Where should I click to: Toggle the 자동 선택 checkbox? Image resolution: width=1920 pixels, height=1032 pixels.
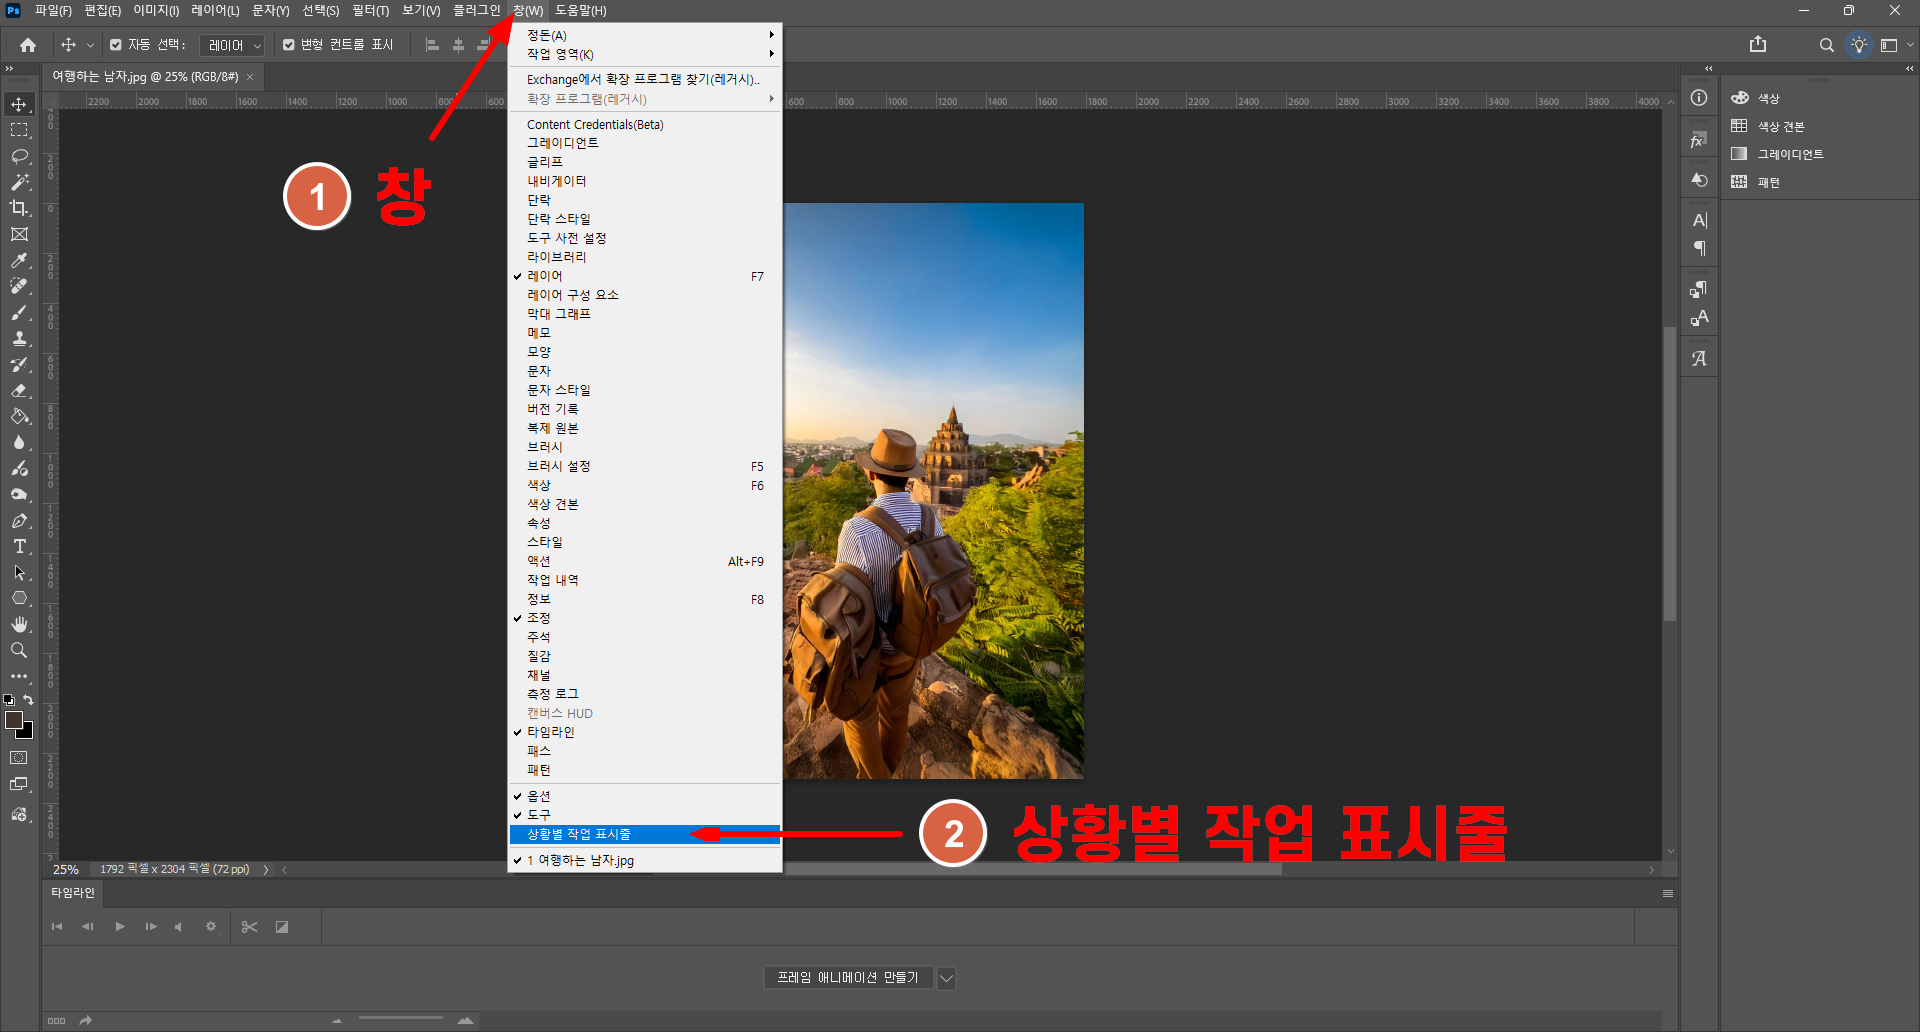point(116,45)
